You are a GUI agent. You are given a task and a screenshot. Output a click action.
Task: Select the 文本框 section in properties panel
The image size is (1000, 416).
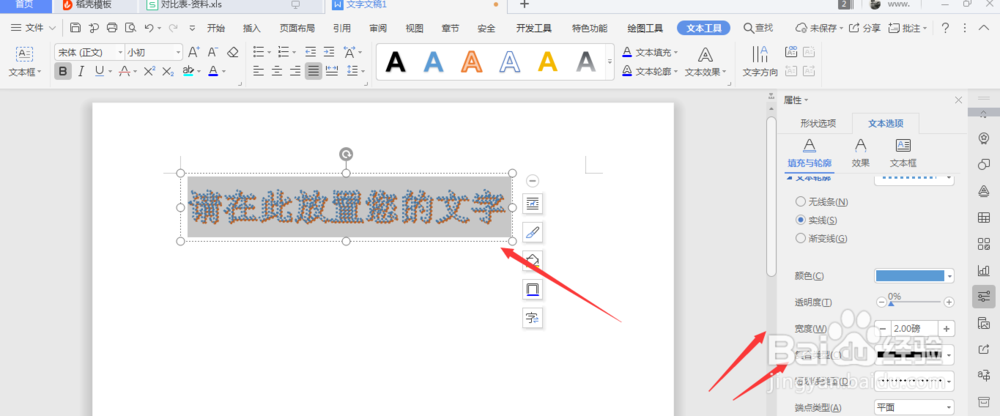(x=903, y=153)
